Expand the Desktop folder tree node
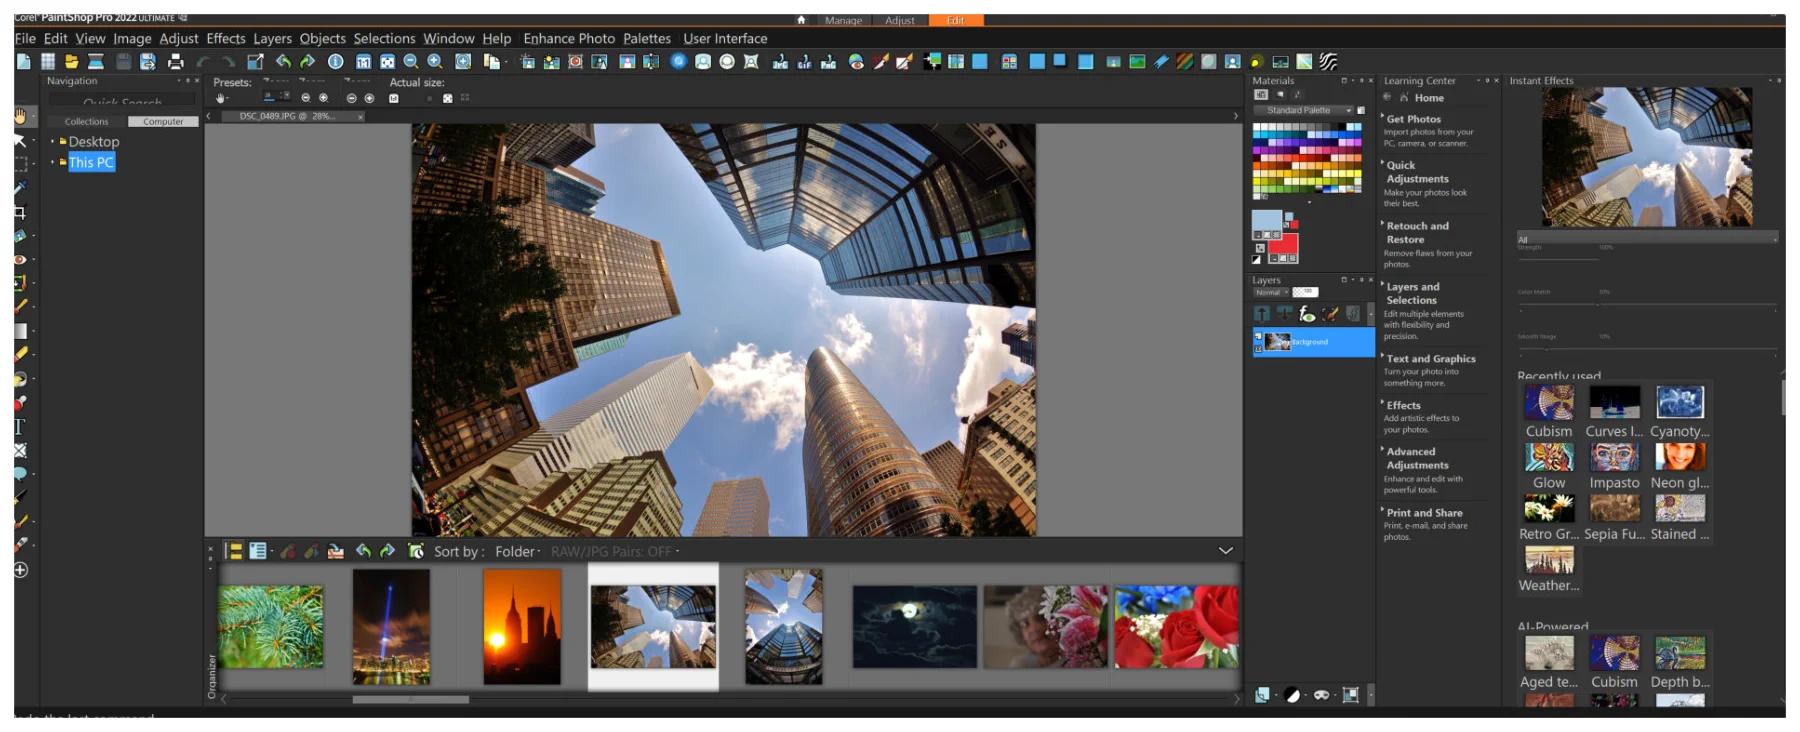The height and width of the screenshot is (732, 1800). pos(53,142)
